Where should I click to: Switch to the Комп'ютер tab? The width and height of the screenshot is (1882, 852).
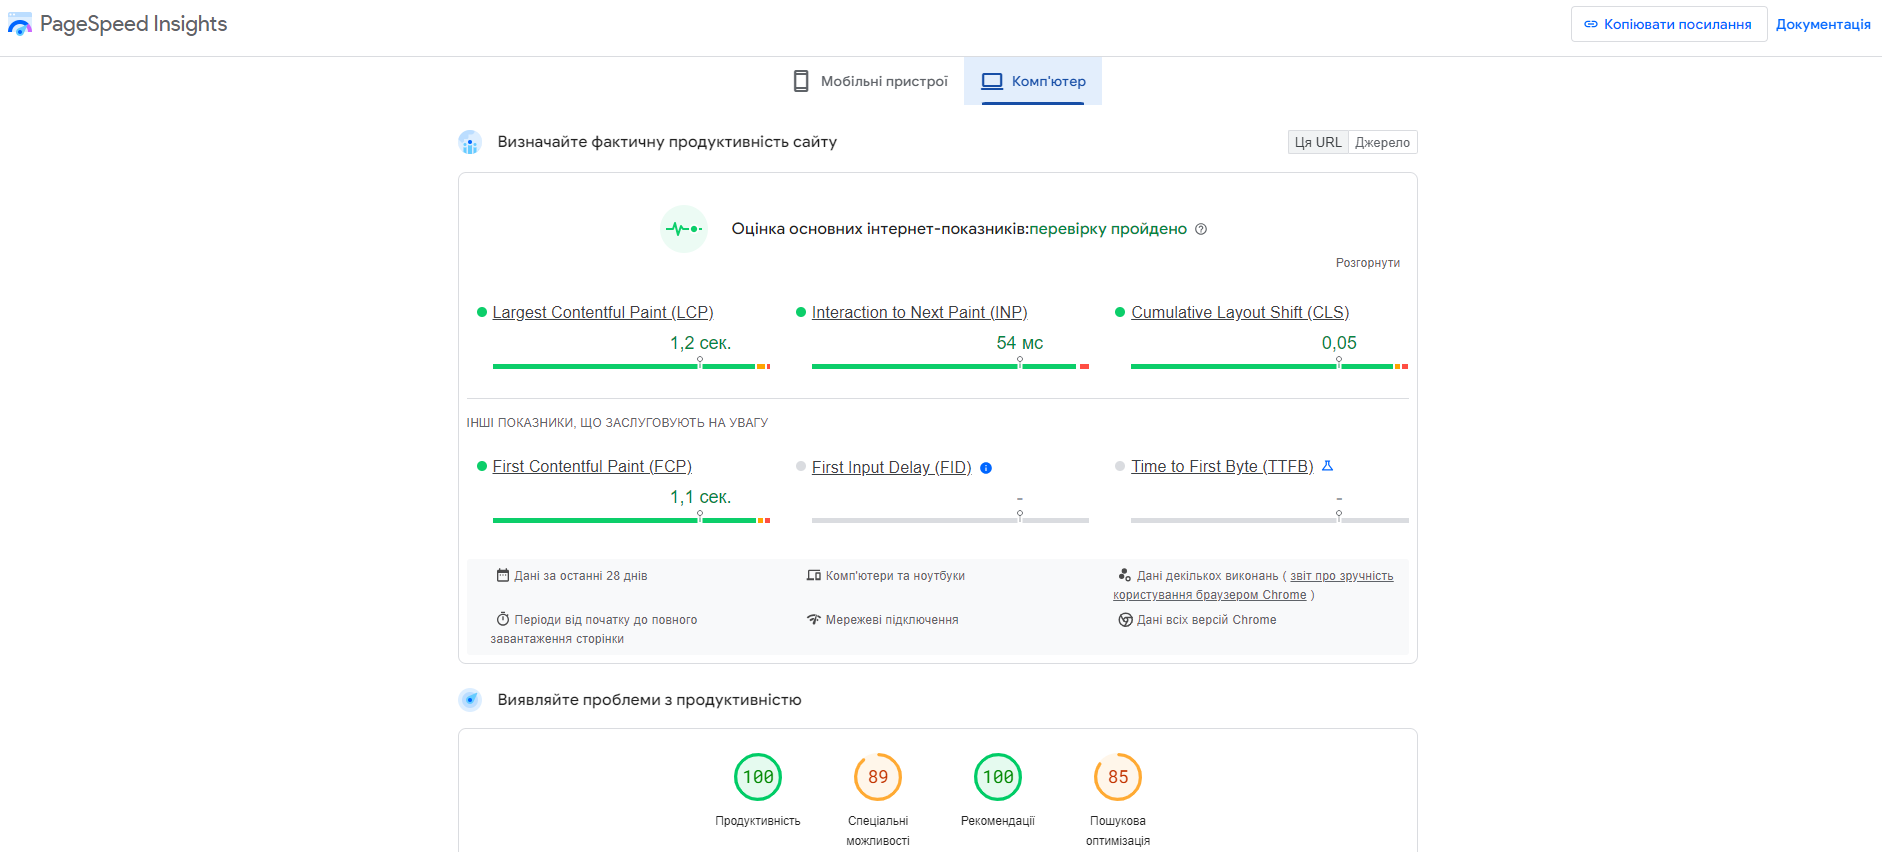coord(1033,81)
